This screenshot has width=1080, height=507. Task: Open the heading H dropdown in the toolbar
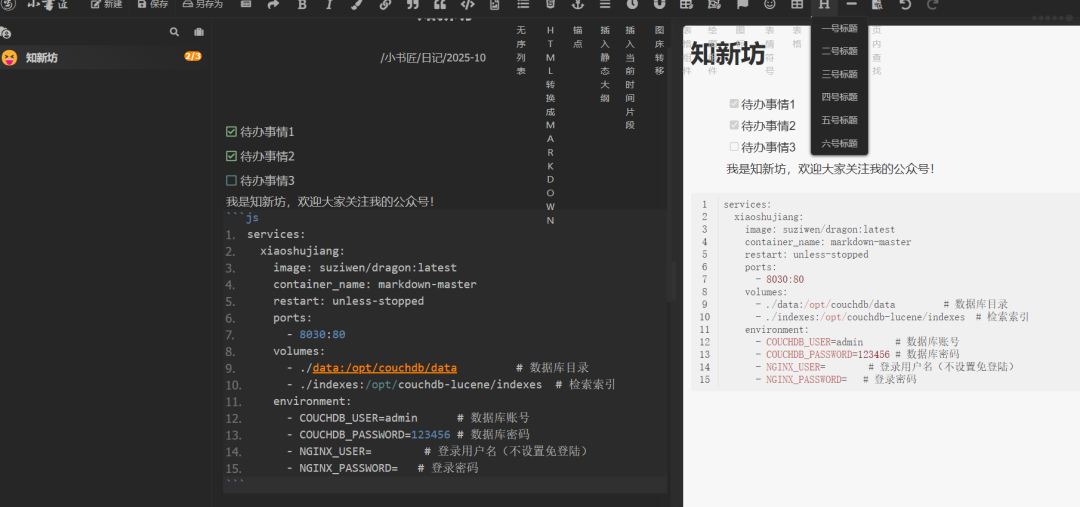click(824, 5)
